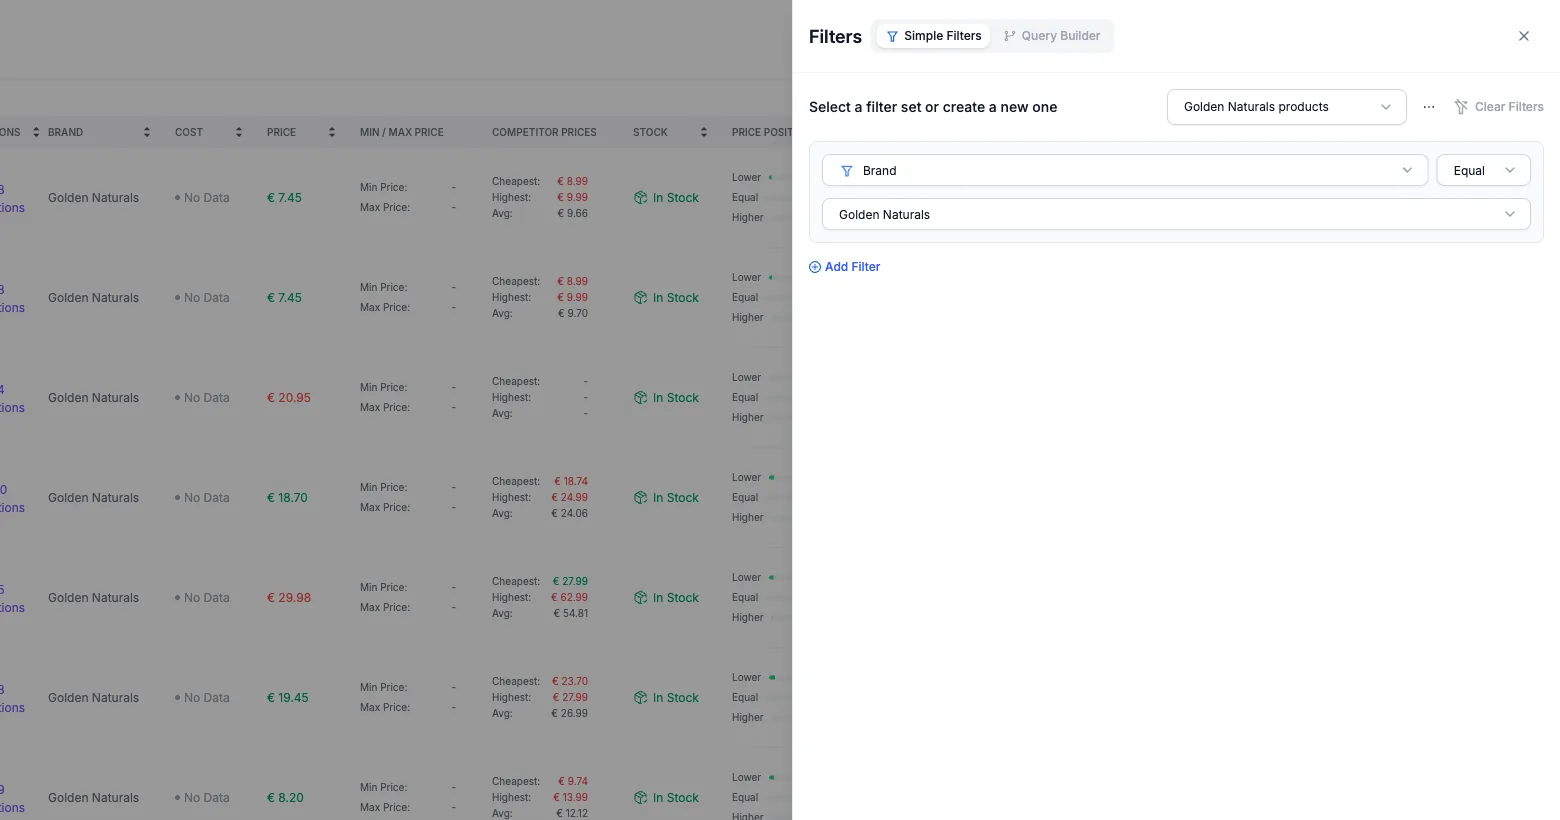Open the Golden Naturals products filter set dropdown

[x=1287, y=107]
